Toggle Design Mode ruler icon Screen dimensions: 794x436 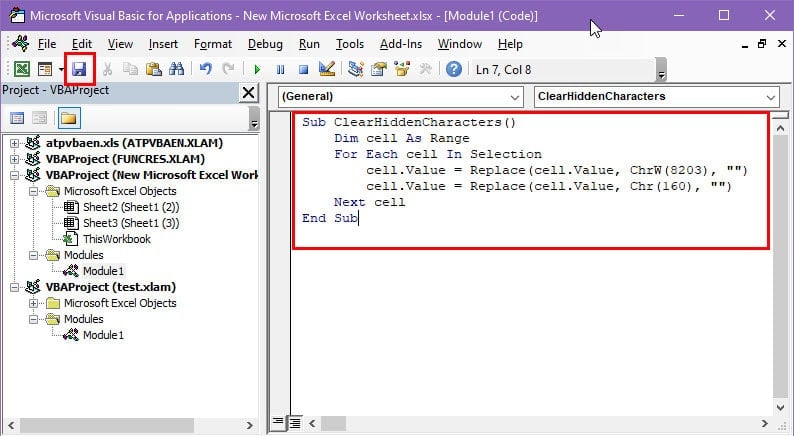tap(327, 69)
